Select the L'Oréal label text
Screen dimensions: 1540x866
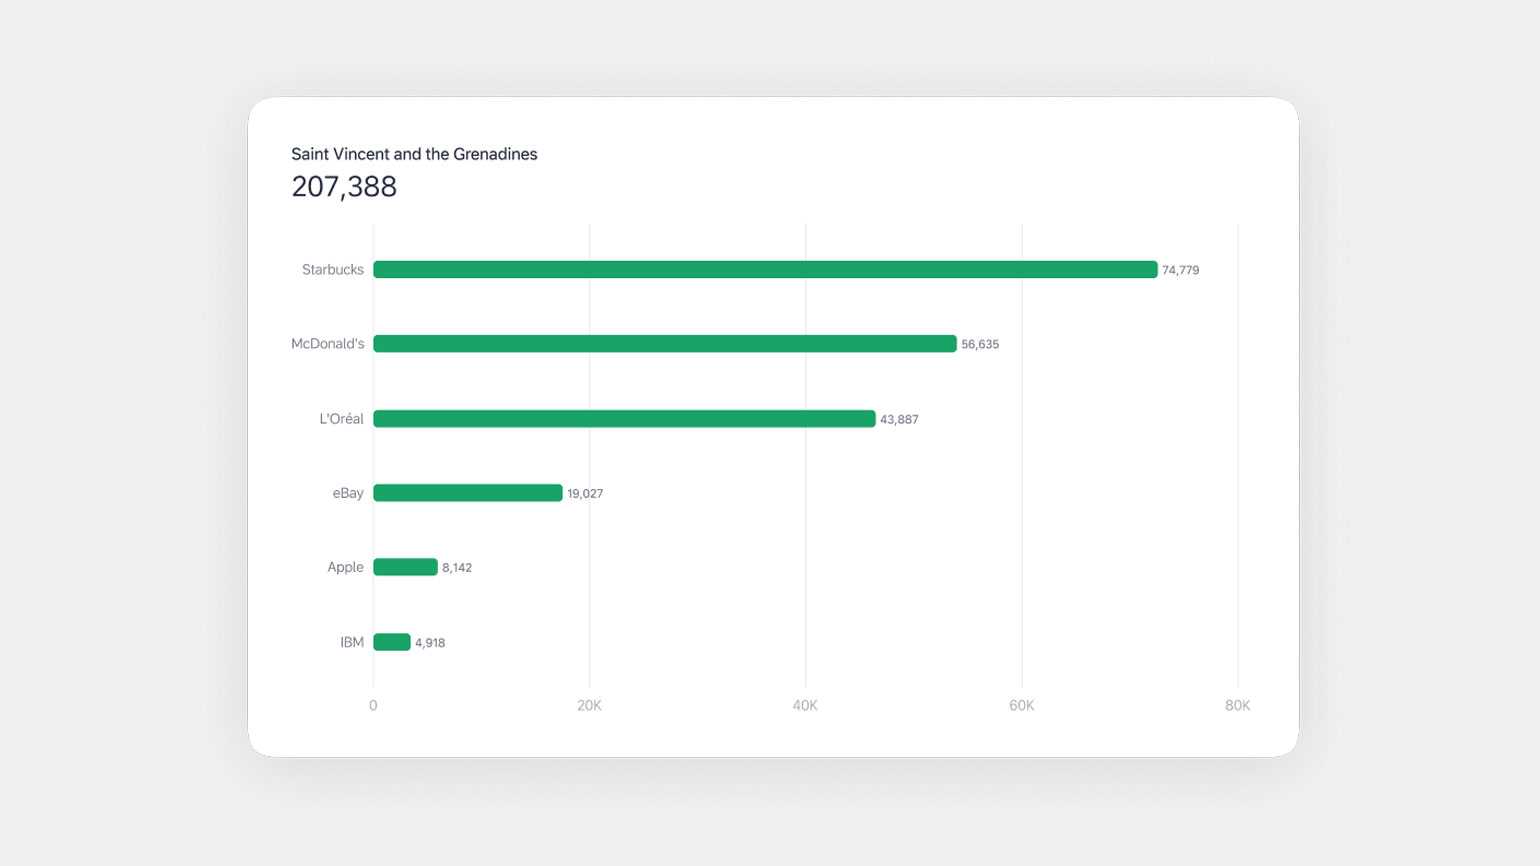341,419
